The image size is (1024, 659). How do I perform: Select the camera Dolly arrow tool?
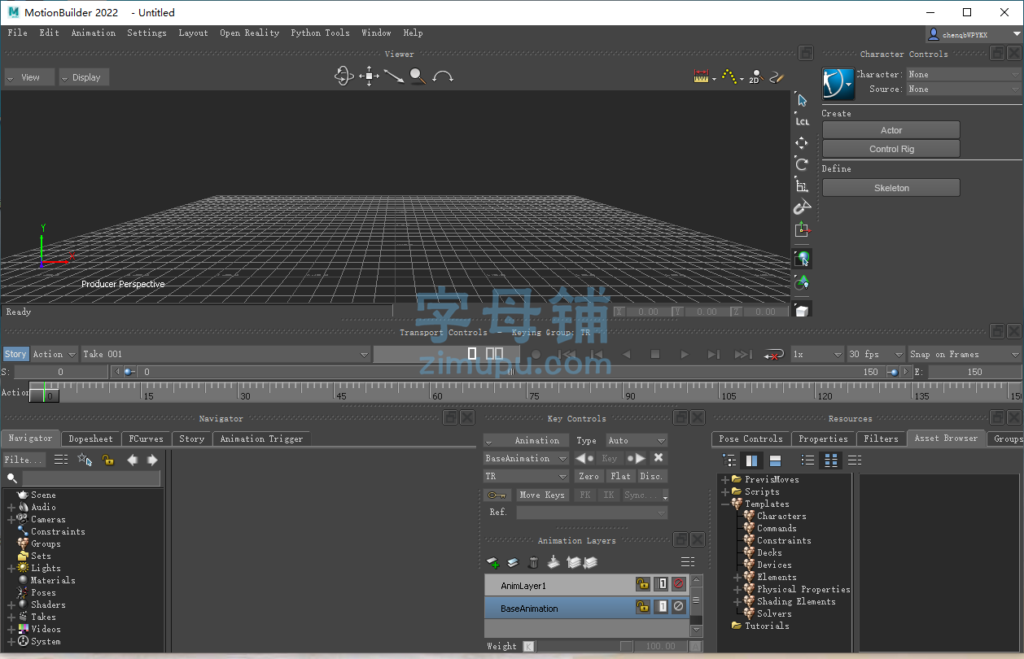pos(394,76)
